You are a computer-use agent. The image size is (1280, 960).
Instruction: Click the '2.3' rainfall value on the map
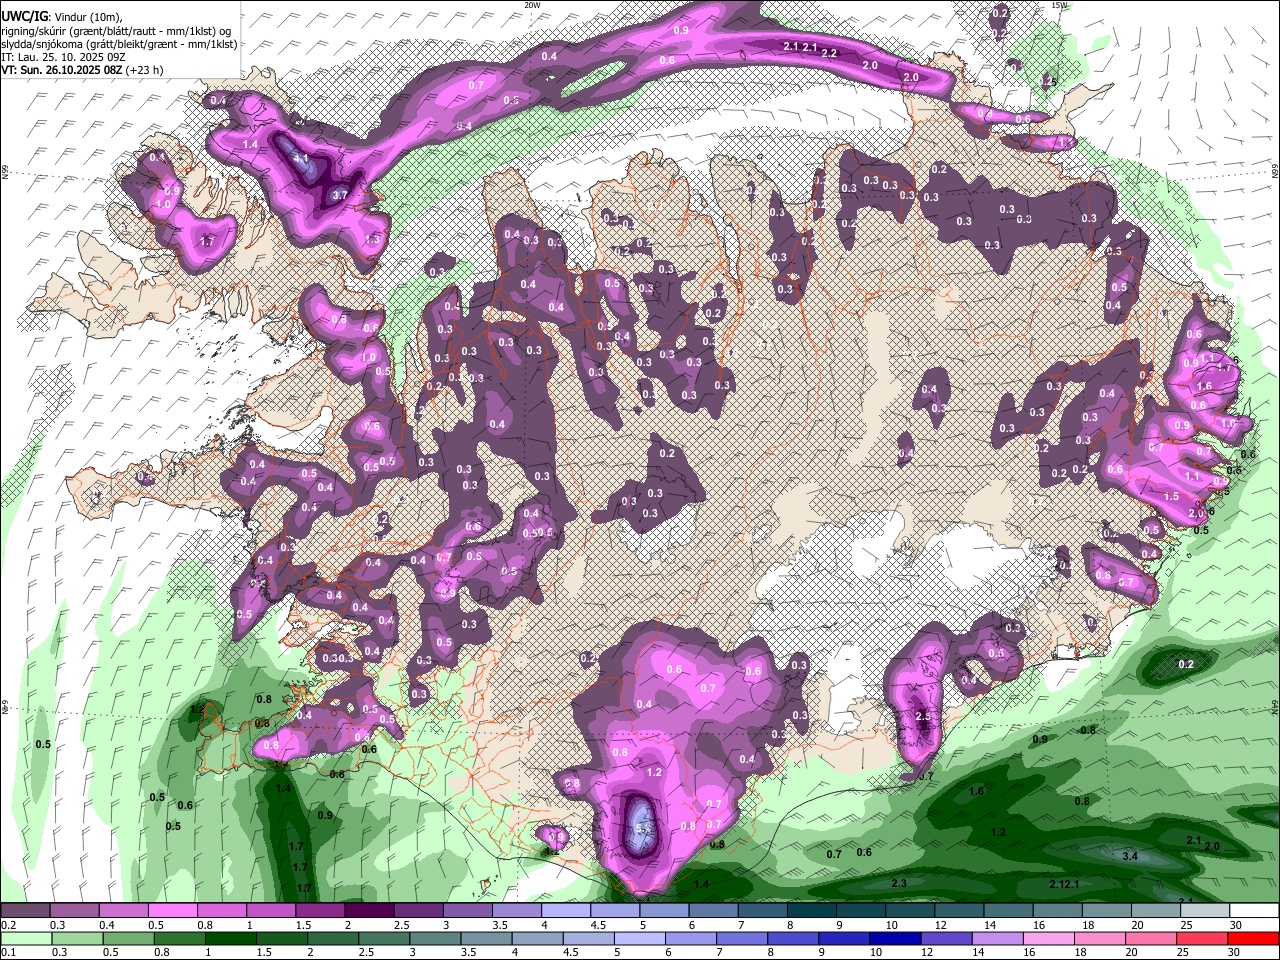[x=899, y=883]
